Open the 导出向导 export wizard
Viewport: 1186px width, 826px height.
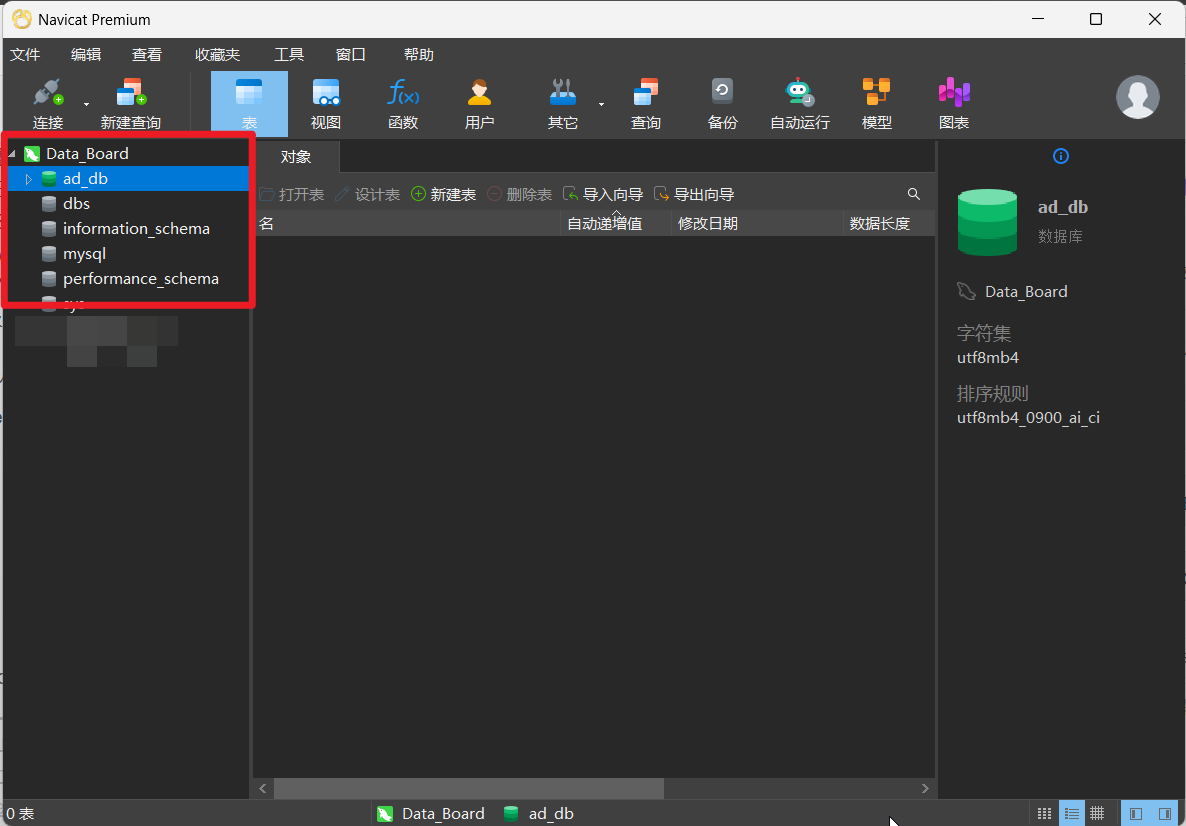point(694,194)
